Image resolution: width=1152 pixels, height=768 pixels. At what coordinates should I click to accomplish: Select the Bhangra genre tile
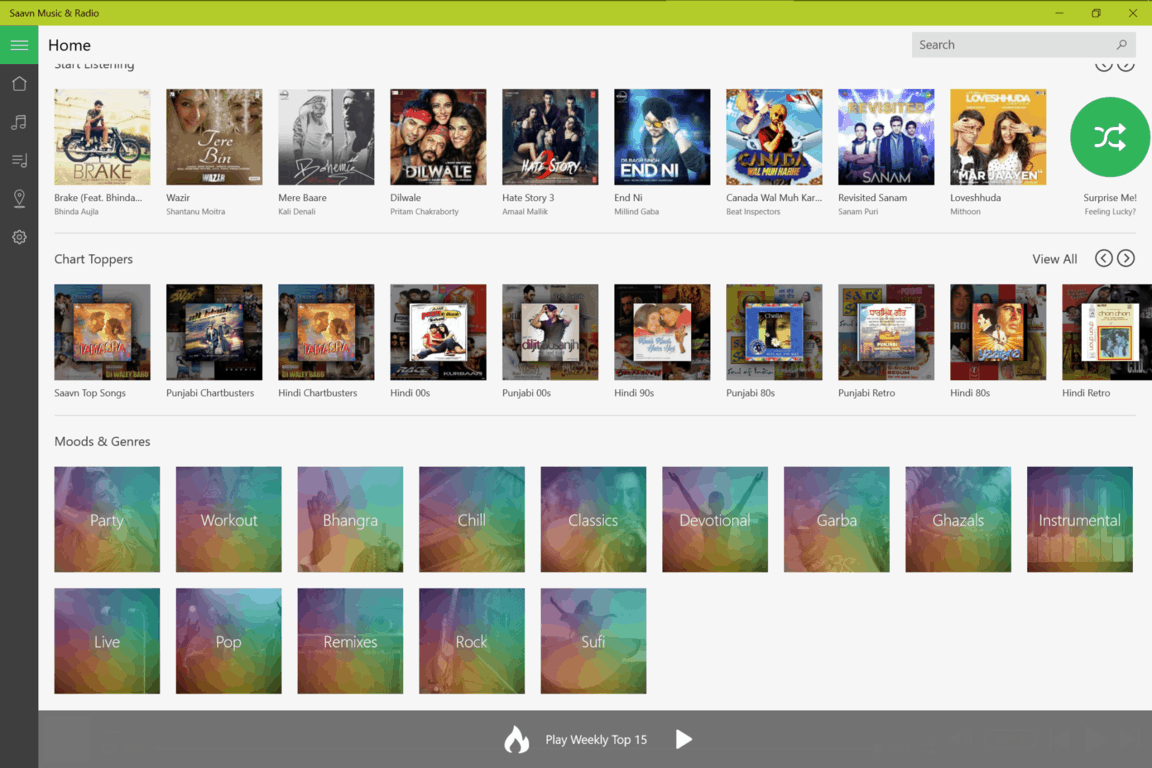[x=350, y=520]
